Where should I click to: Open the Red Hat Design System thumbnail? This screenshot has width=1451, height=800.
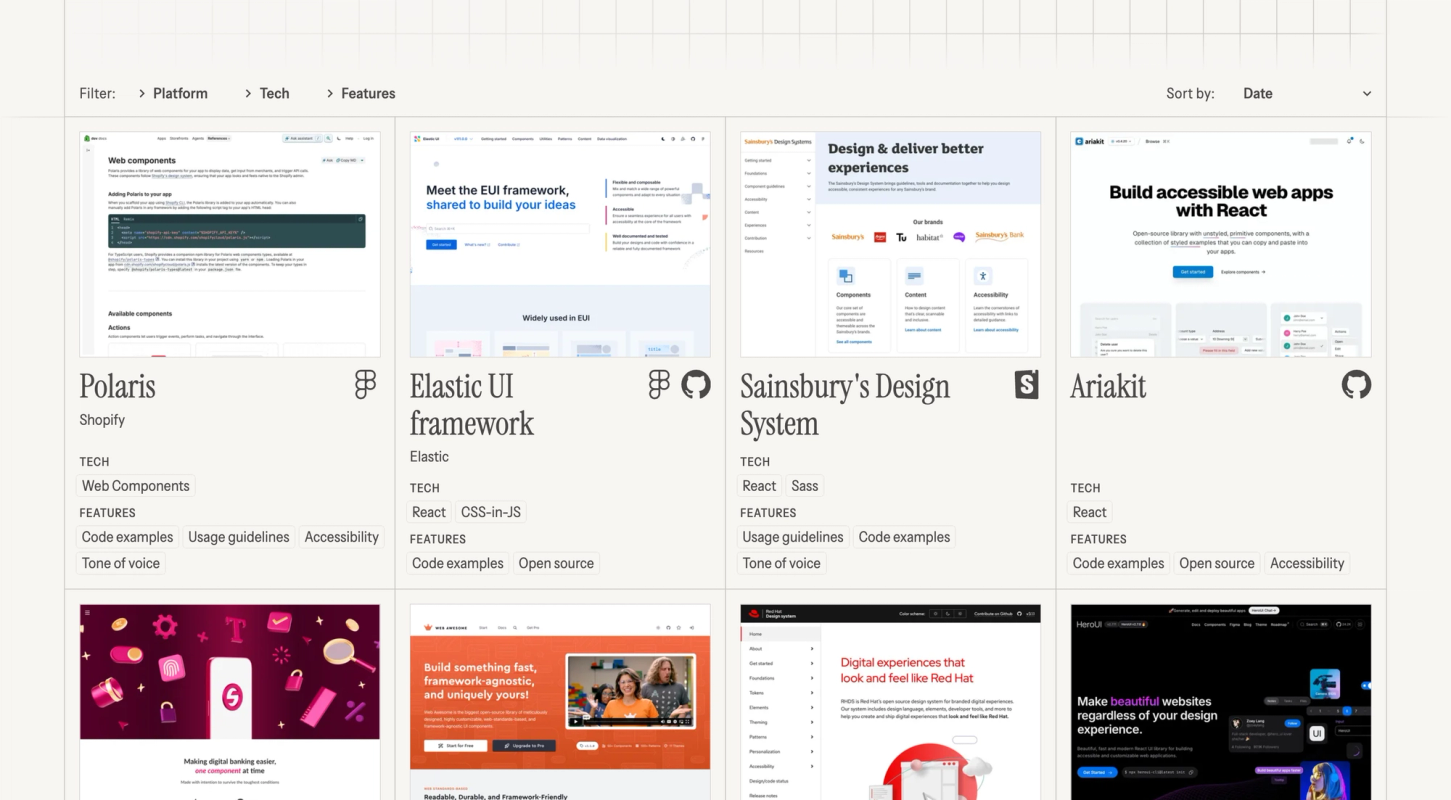(x=890, y=702)
